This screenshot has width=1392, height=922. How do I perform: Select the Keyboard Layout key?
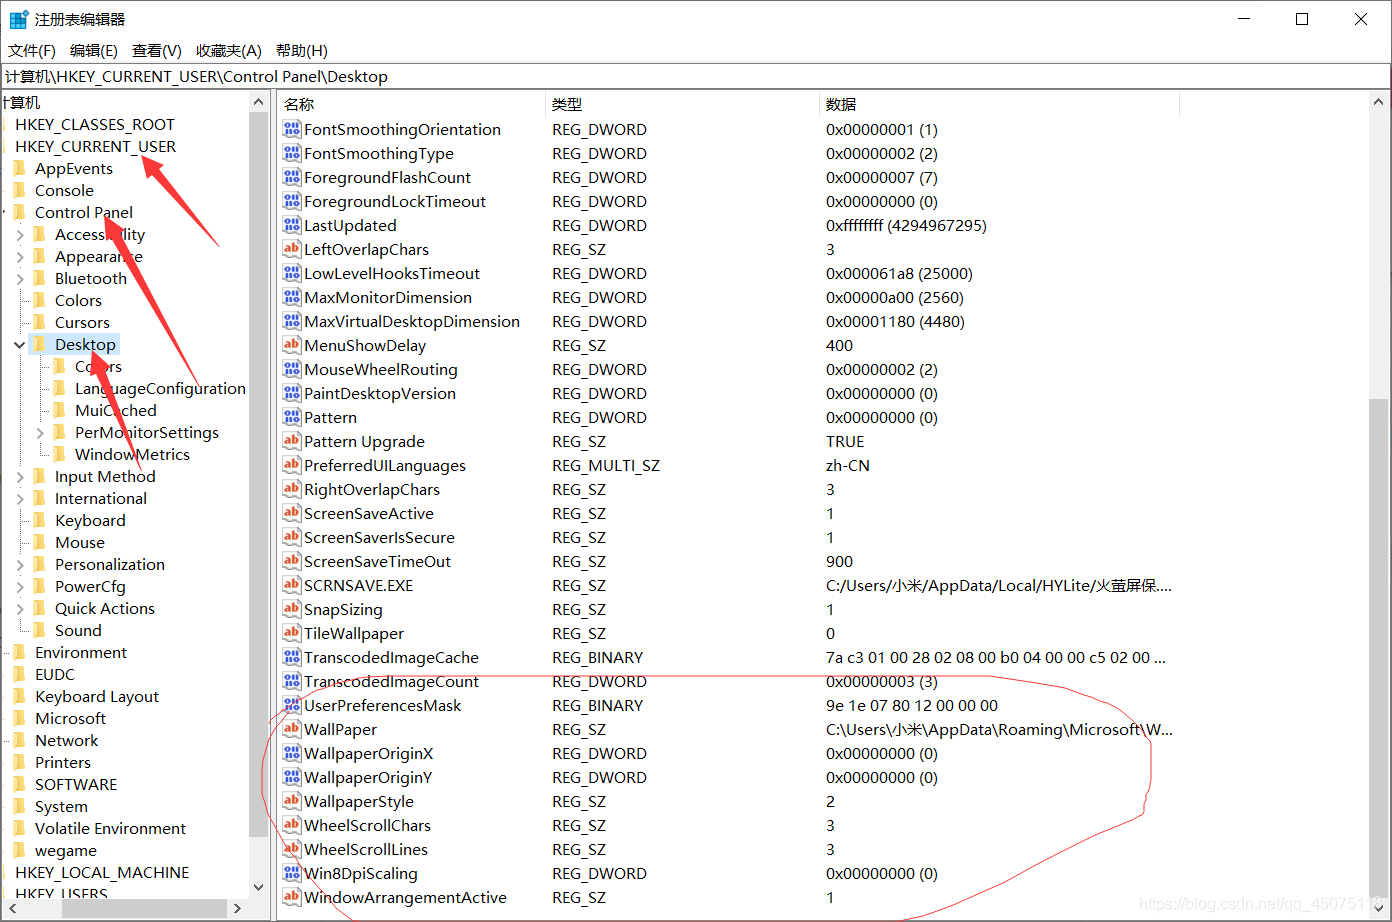(97, 696)
